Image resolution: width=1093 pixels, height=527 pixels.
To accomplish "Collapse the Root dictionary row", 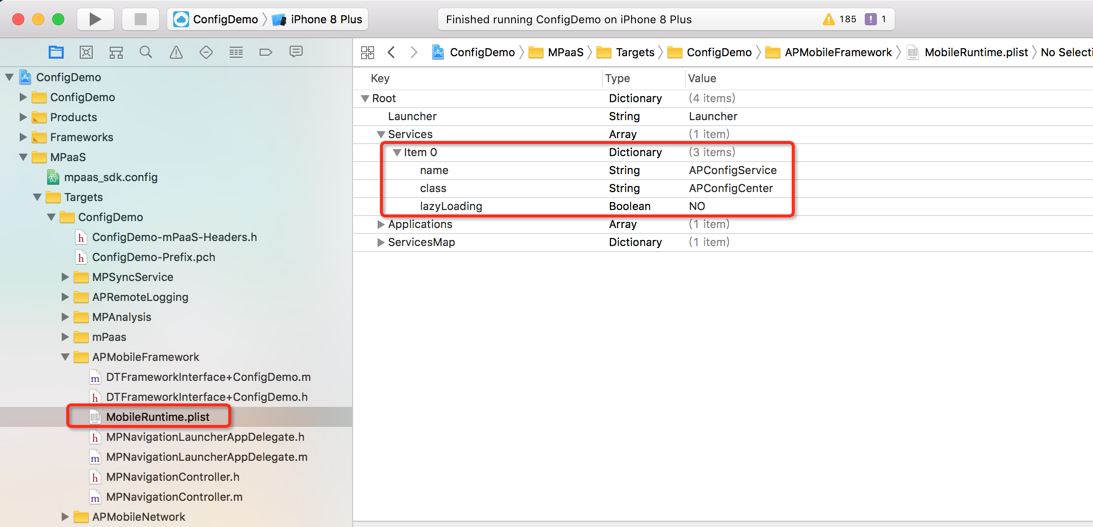I will (365, 99).
